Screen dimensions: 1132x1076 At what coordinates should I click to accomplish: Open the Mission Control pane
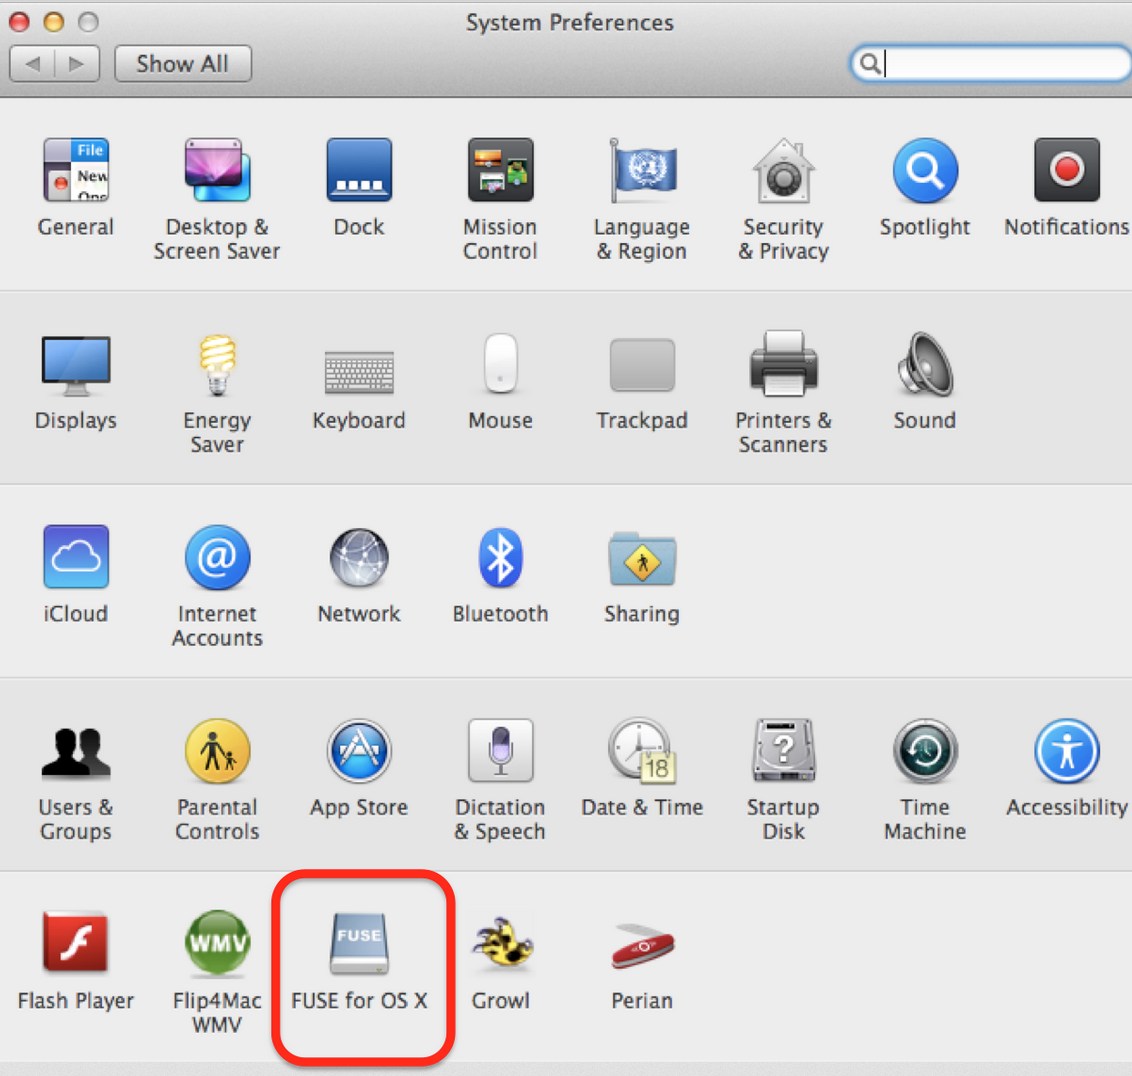pyautogui.click(x=500, y=170)
